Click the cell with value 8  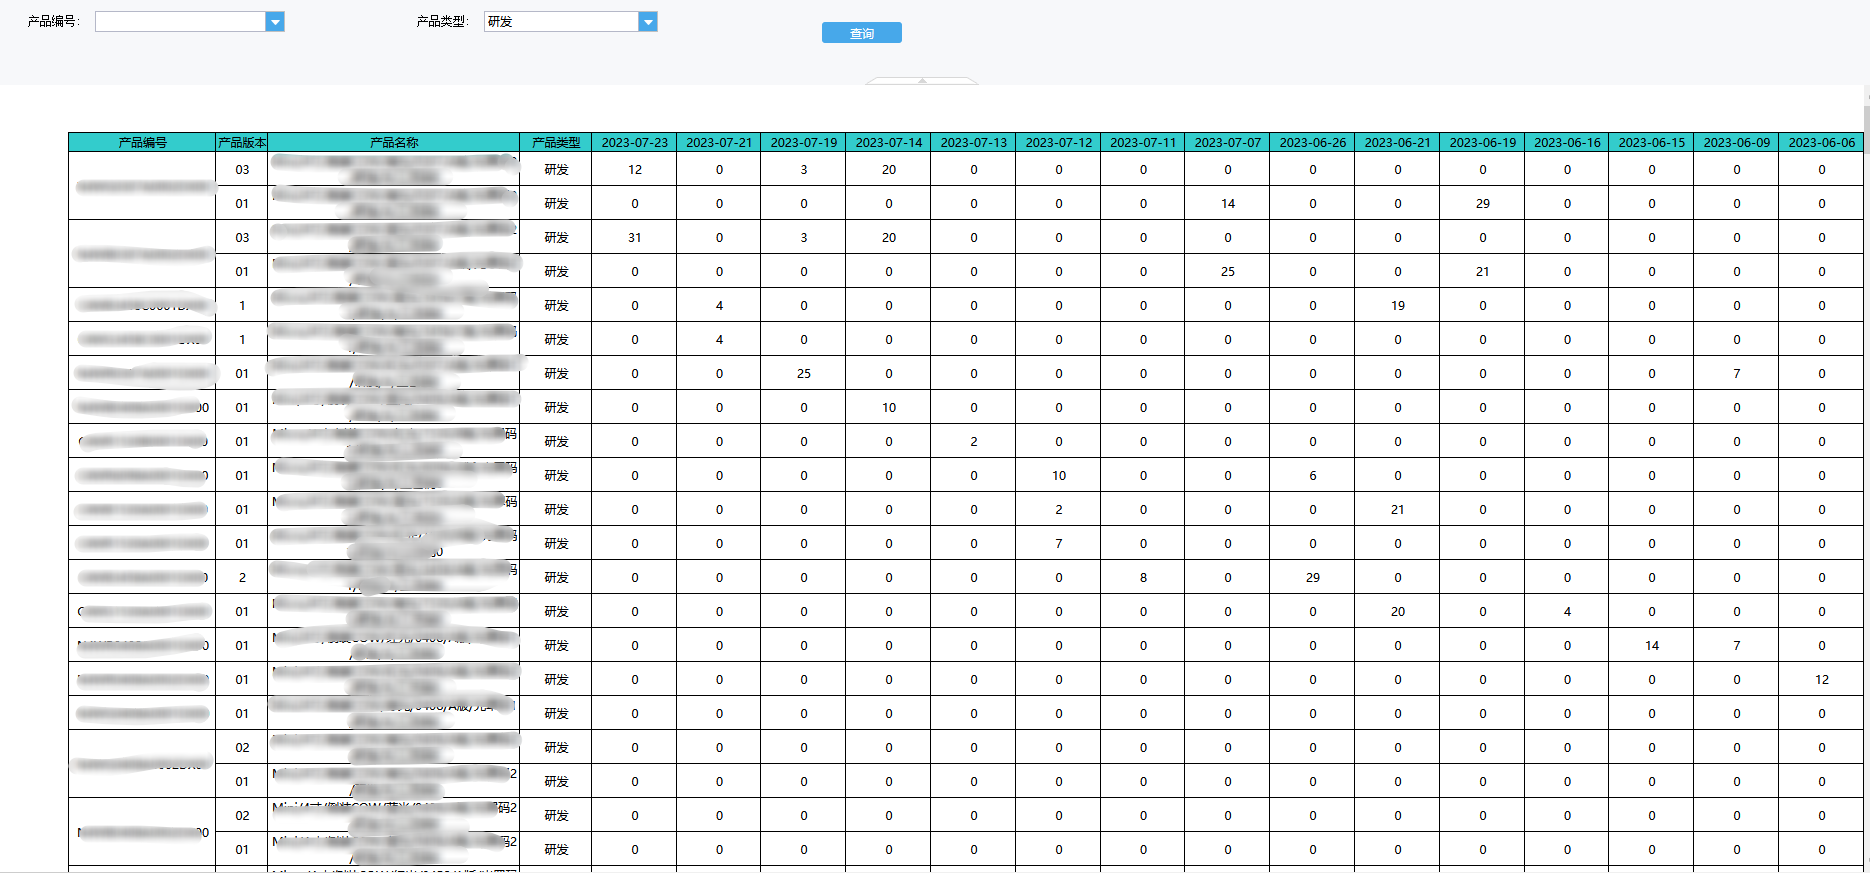[1143, 577]
